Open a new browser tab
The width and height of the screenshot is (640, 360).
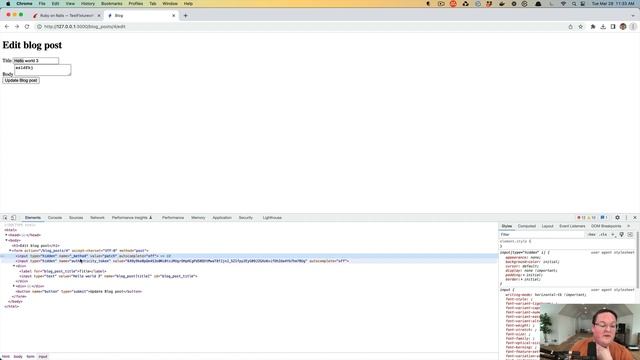click(185, 16)
